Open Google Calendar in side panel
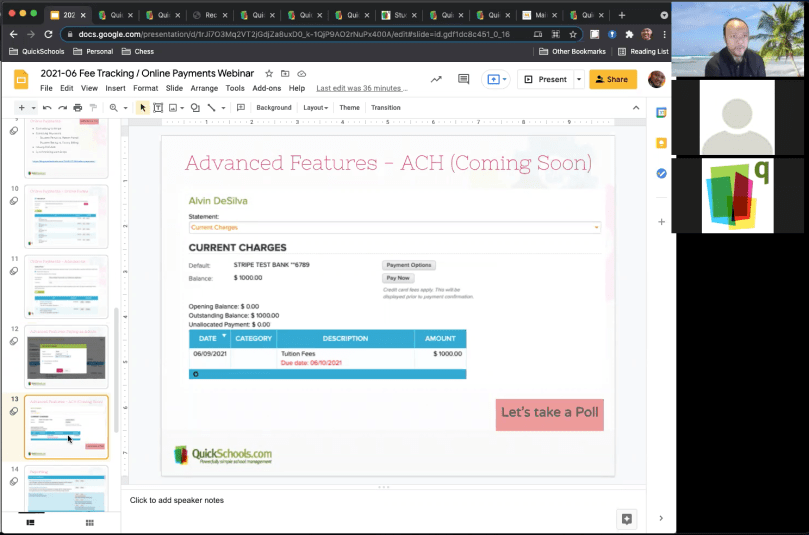 [661, 113]
